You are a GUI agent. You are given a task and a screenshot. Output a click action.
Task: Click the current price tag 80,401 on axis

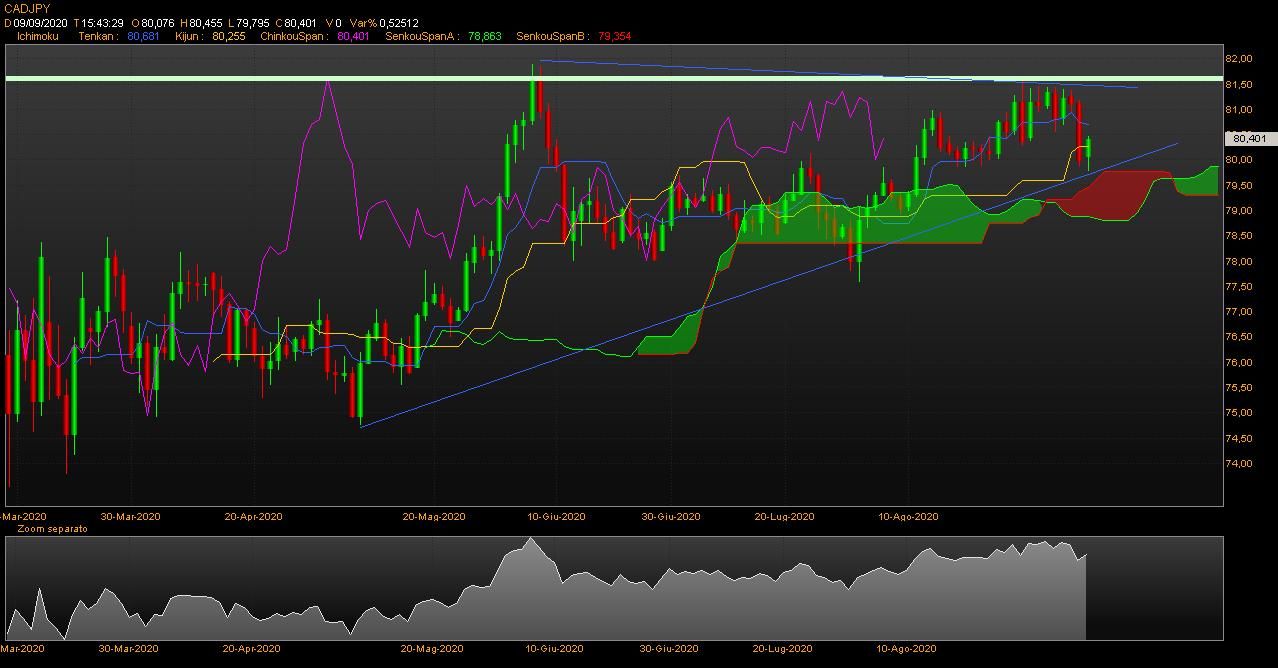click(1250, 138)
